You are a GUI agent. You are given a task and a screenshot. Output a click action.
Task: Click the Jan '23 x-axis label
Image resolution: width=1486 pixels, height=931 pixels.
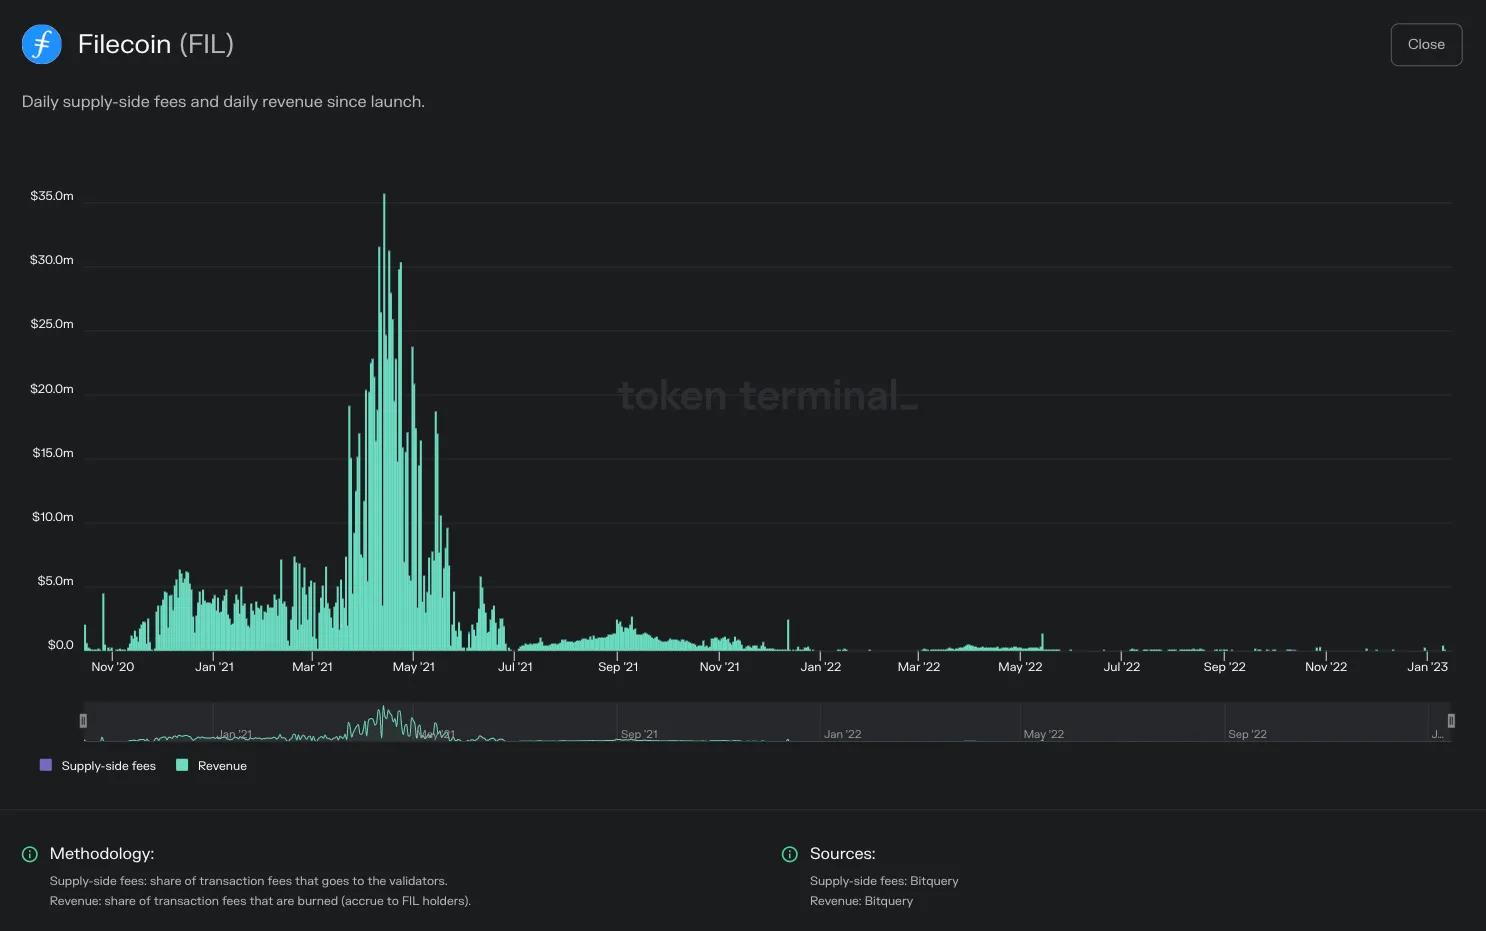click(1428, 667)
